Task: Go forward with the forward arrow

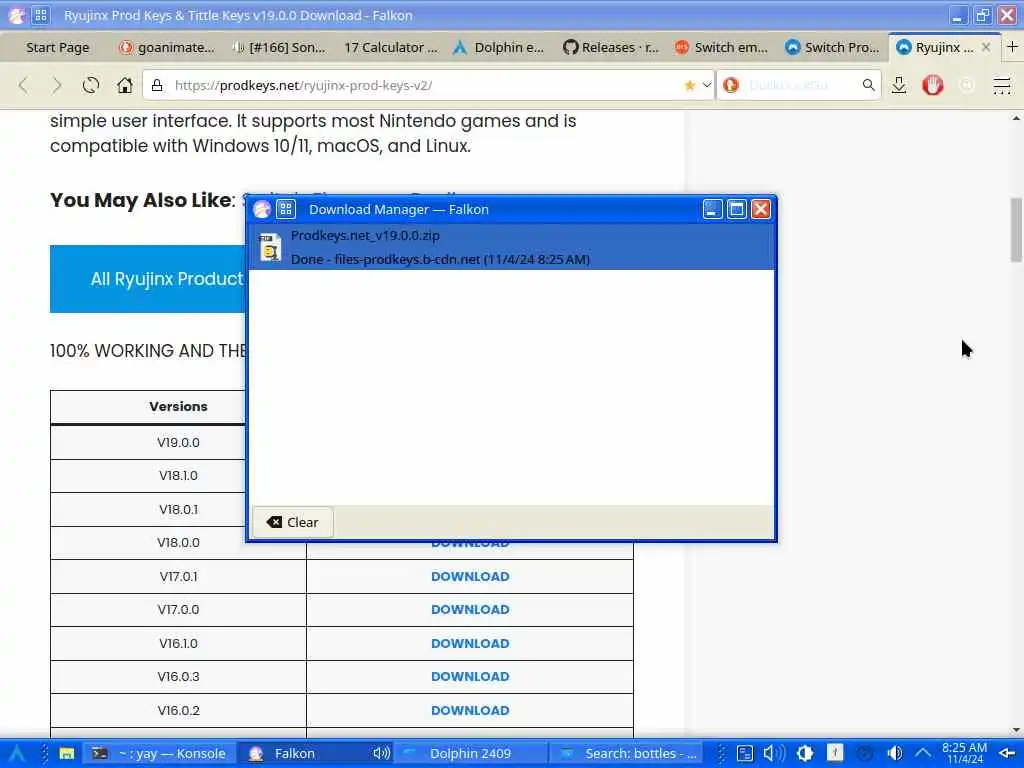Action: tap(57, 85)
